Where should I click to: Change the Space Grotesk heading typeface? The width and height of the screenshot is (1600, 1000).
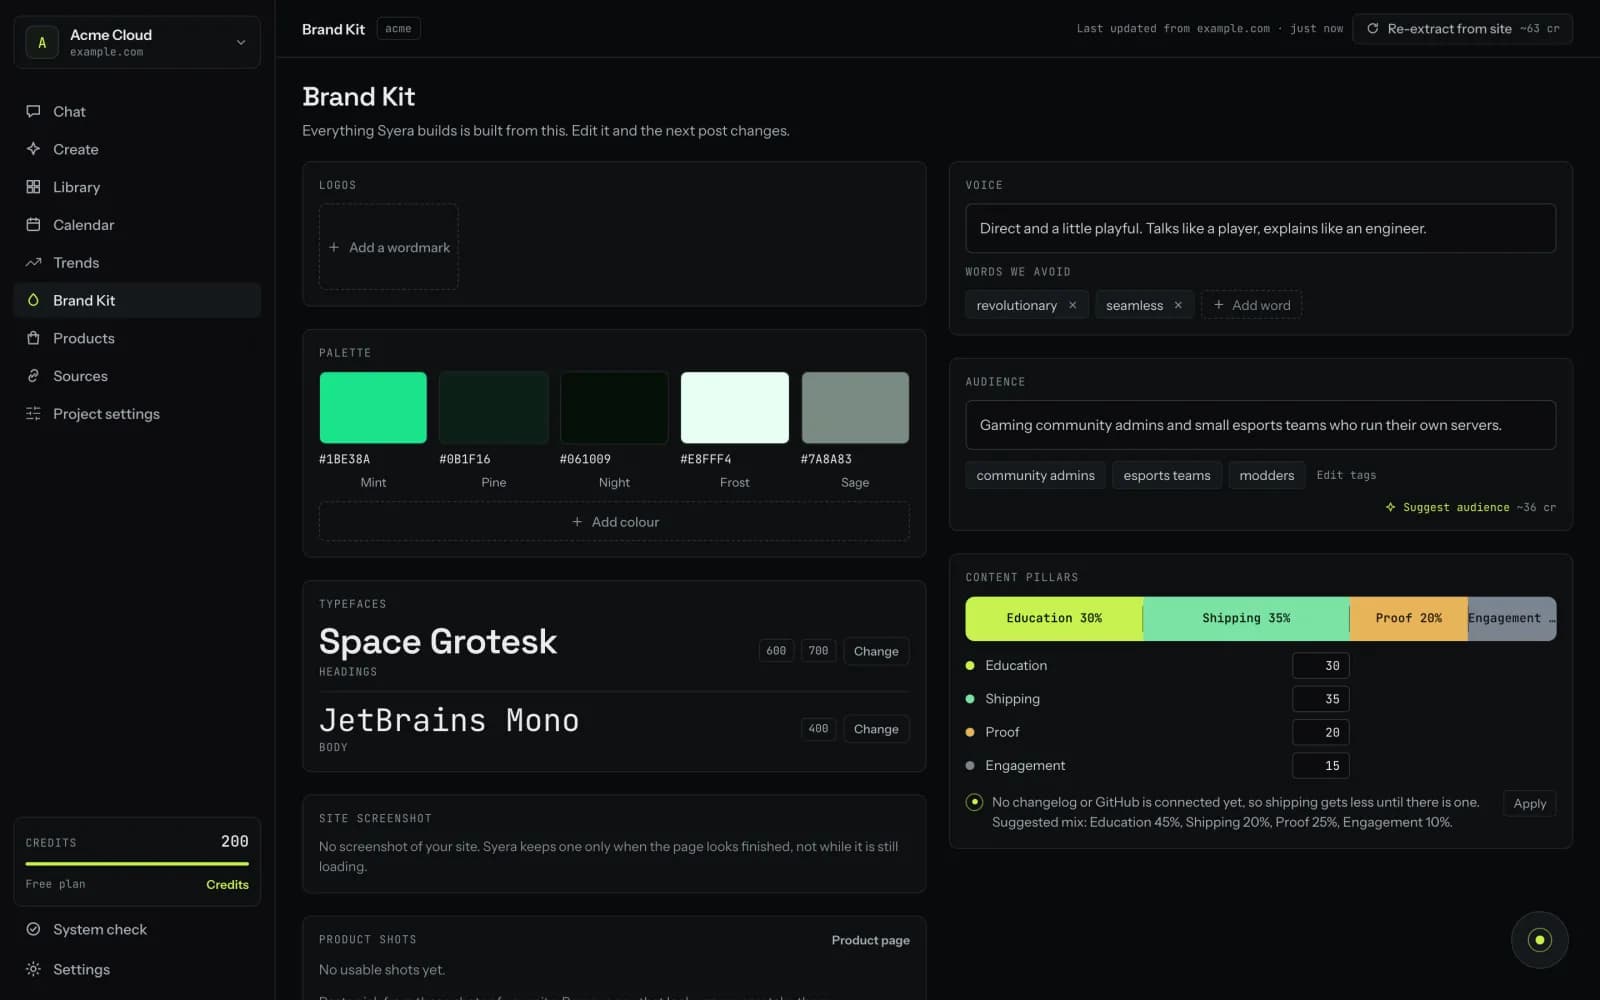876,651
